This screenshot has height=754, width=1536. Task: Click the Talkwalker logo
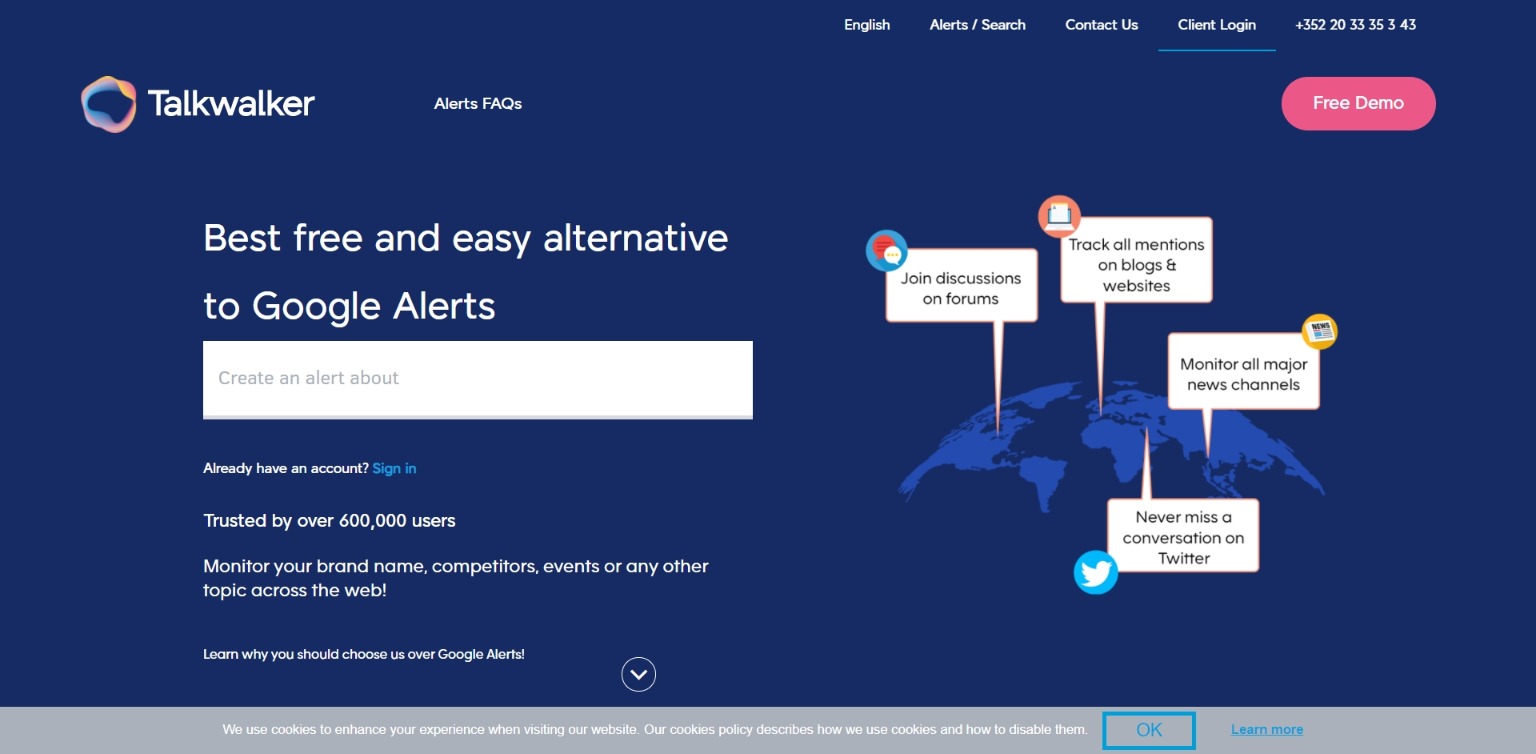point(198,104)
